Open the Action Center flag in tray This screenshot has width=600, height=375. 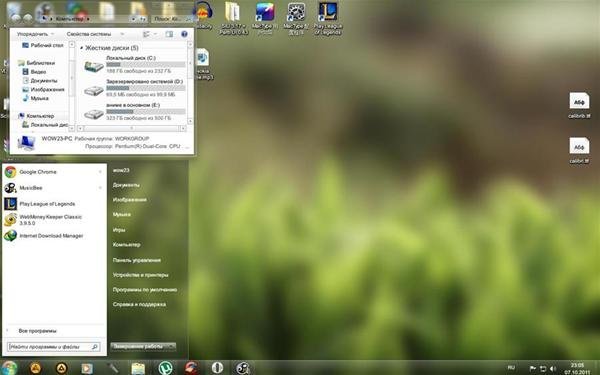click(x=533, y=368)
